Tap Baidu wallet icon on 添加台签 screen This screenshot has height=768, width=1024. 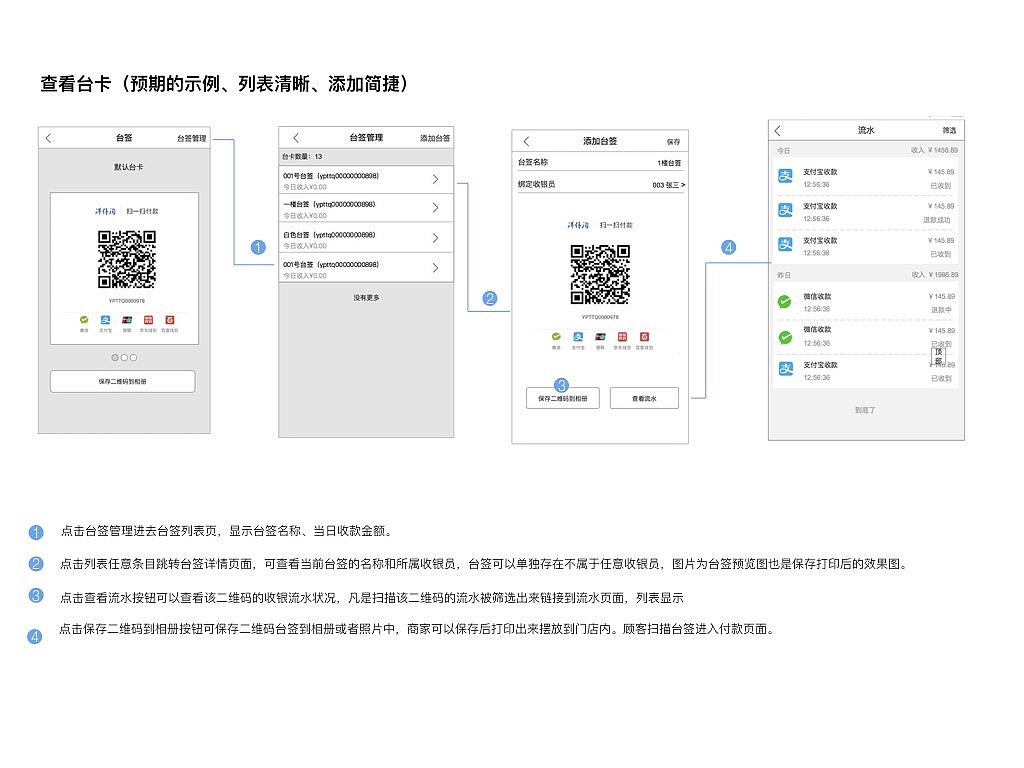point(645,337)
